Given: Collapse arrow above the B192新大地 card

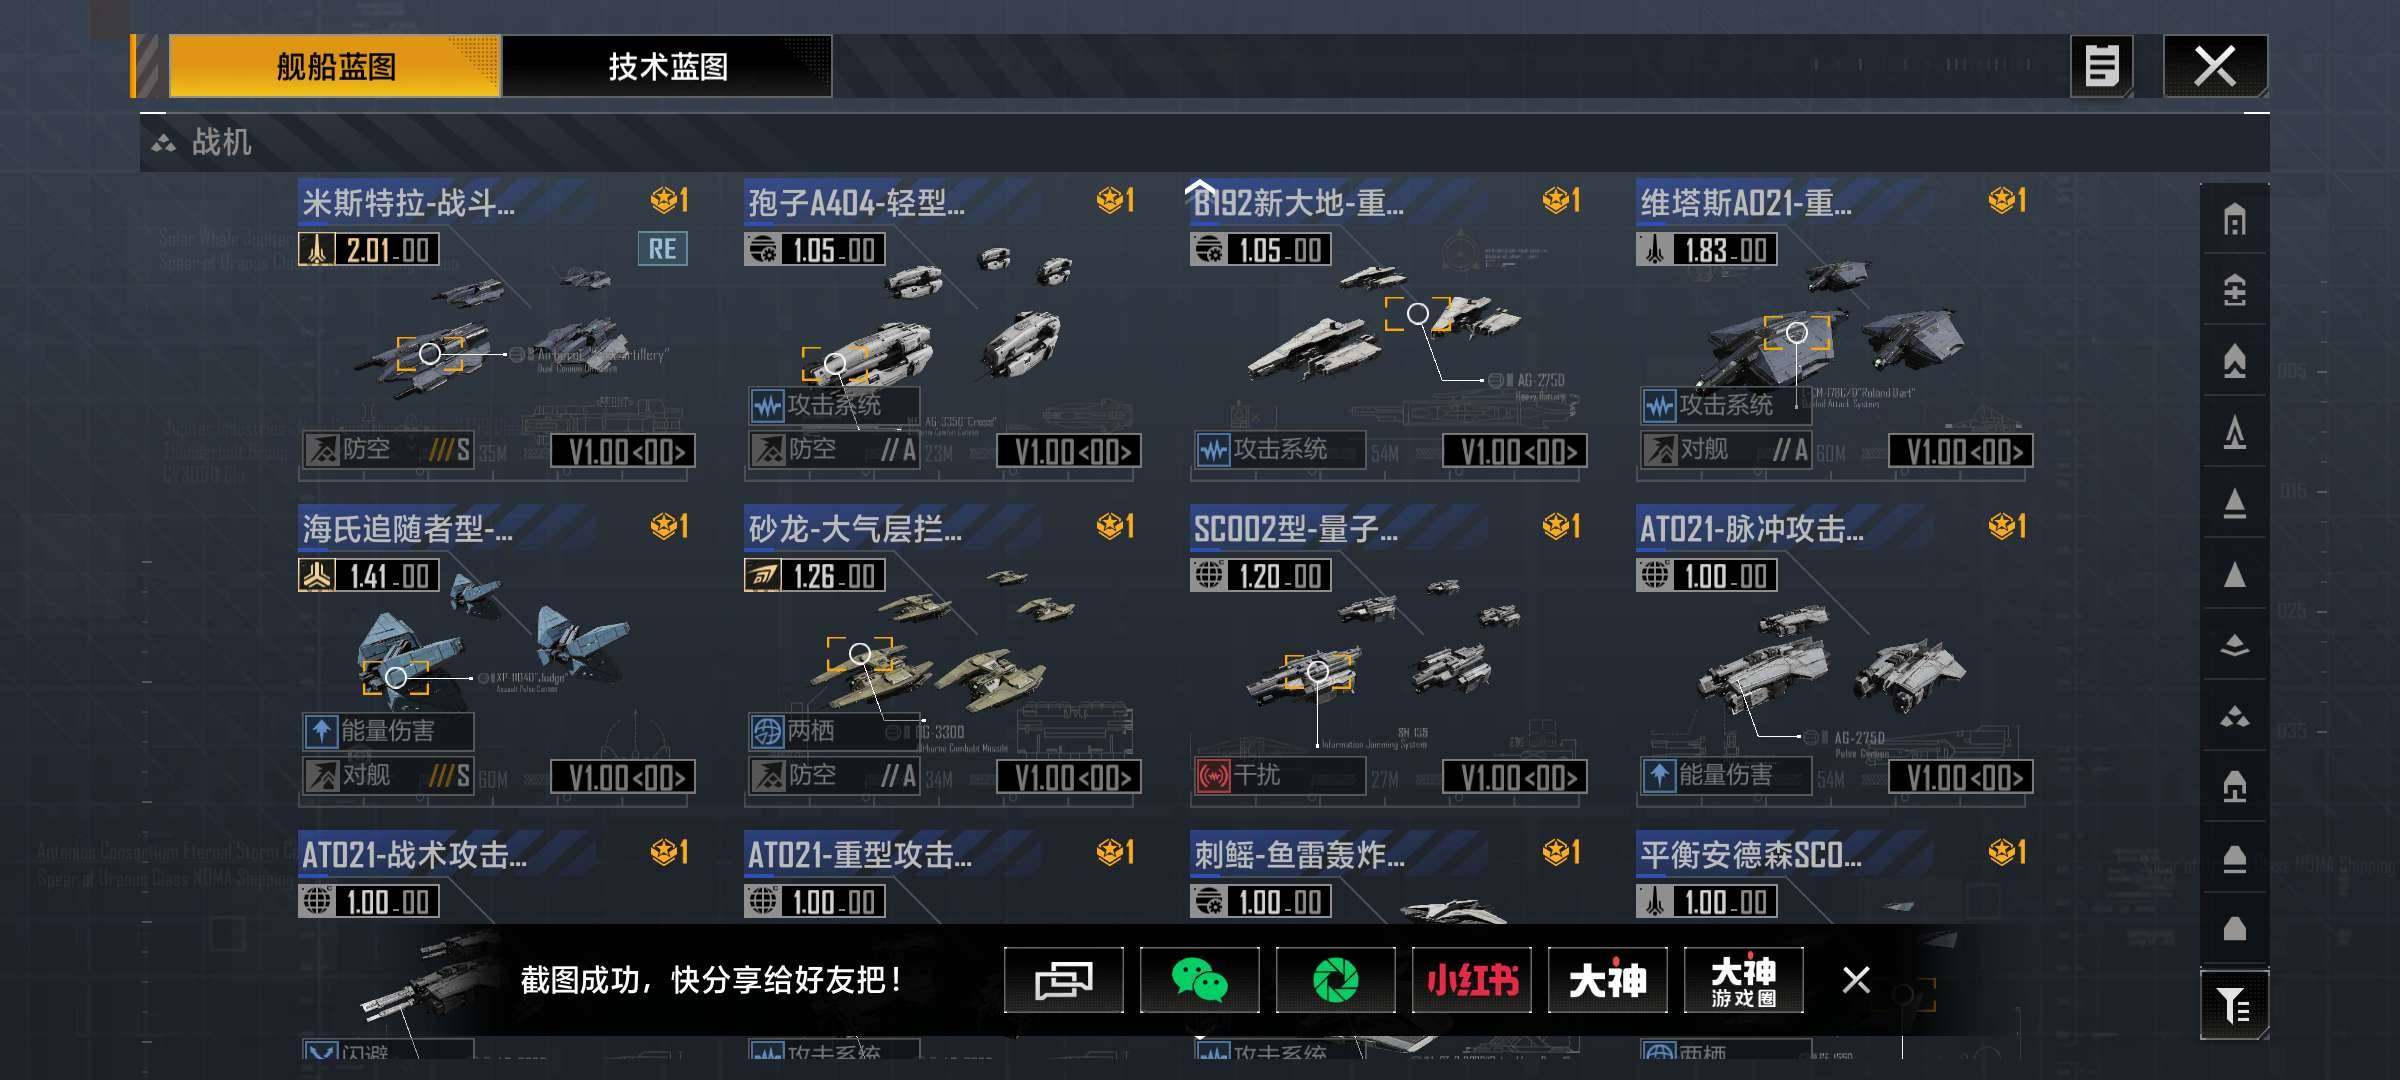Looking at the screenshot, I should point(1201,187).
